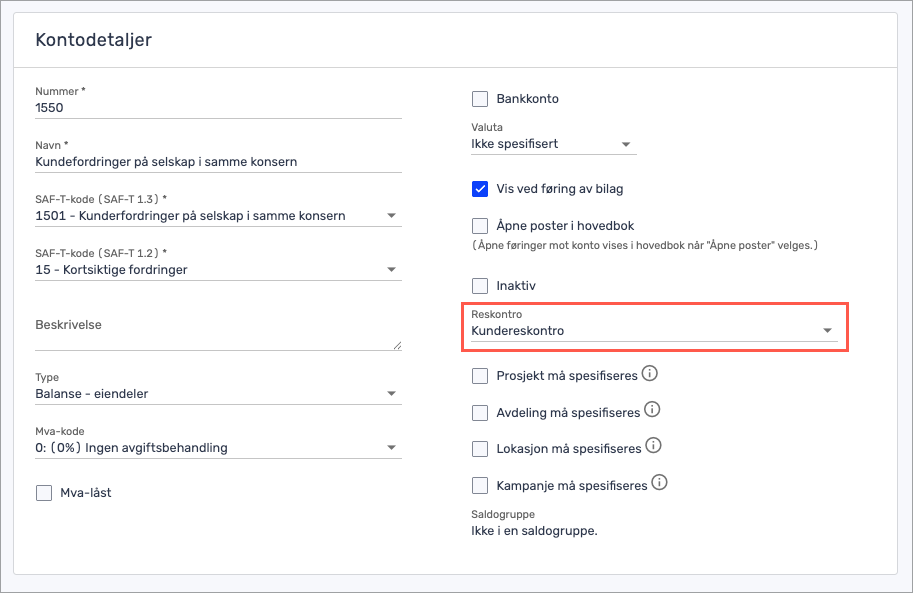Tick the Lokasjon må spesifiseres checkbox
This screenshot has width=913, height=593.
click(480, 448)
